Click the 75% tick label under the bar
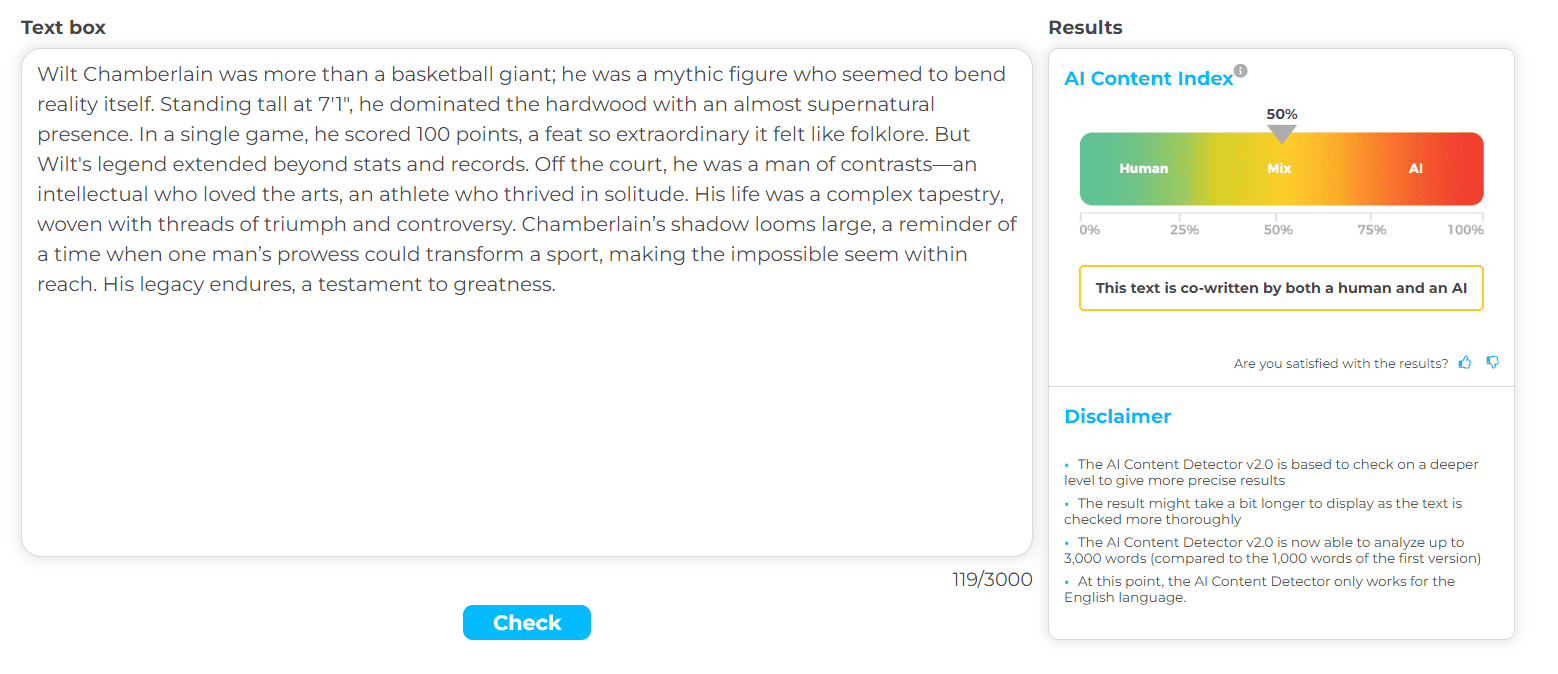 pos(1372,230)
